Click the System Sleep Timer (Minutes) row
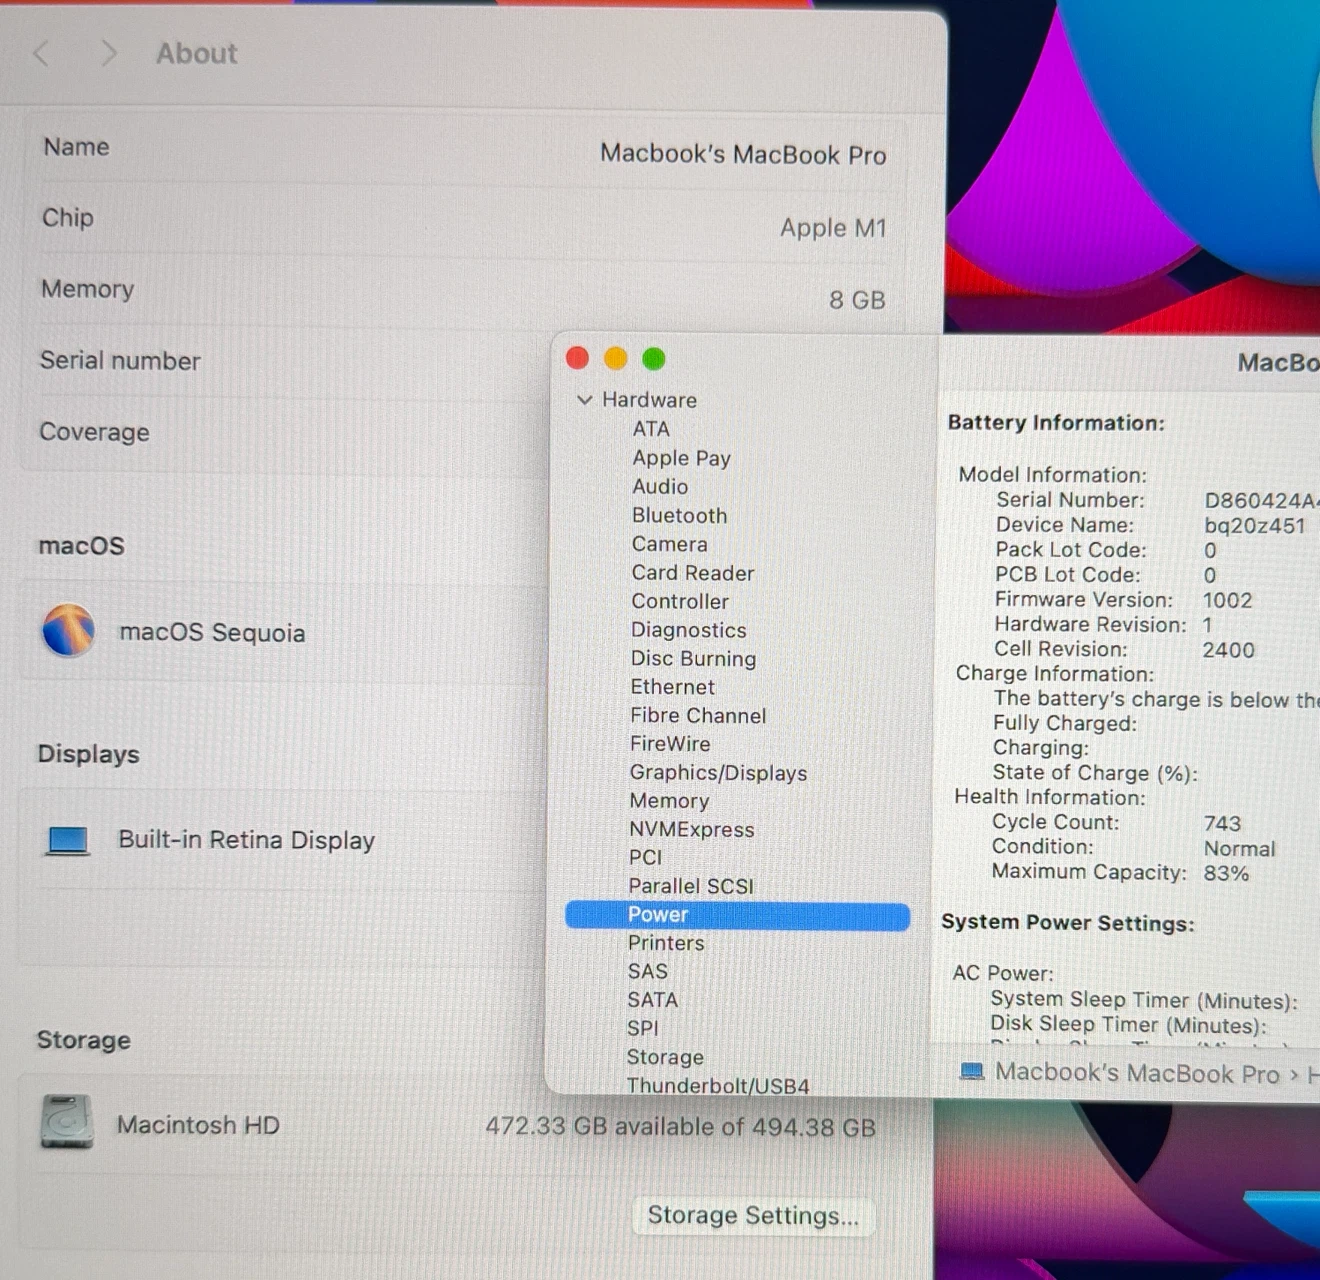1320x1280 pixels. coord(1144,1000)
